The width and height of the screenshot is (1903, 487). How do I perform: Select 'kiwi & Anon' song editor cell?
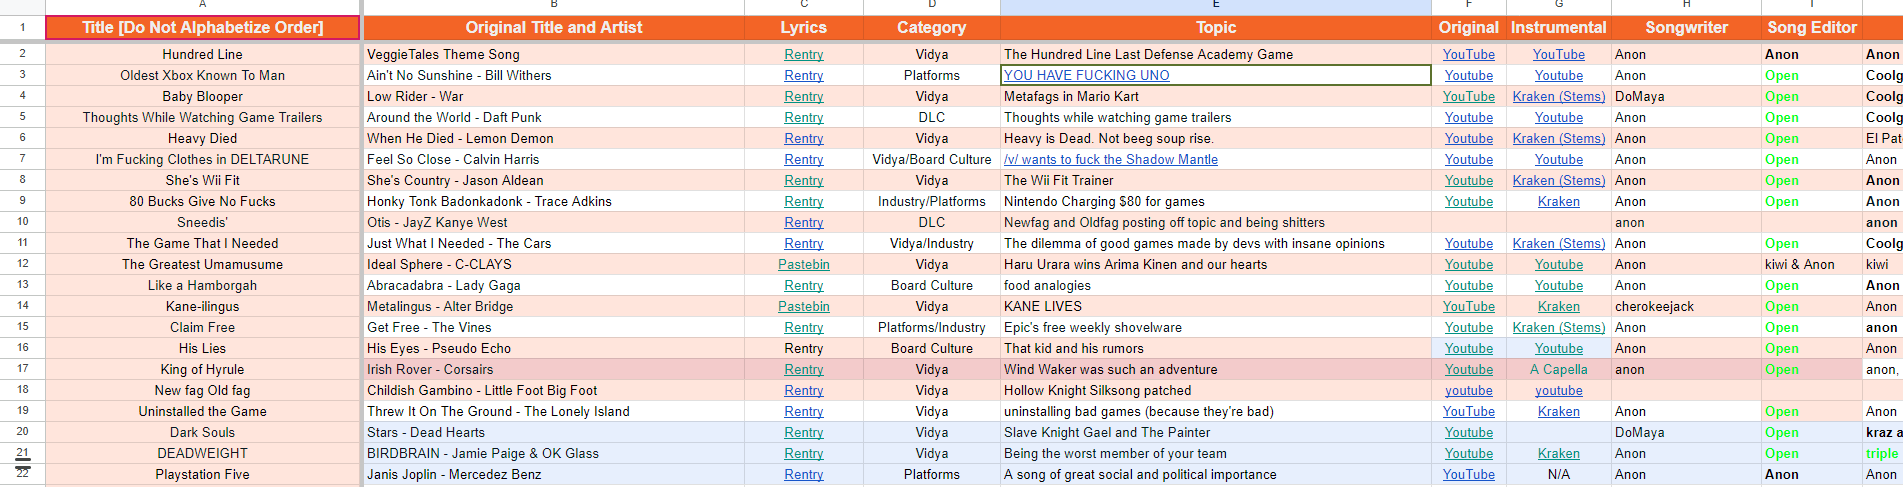point(1811,265)
